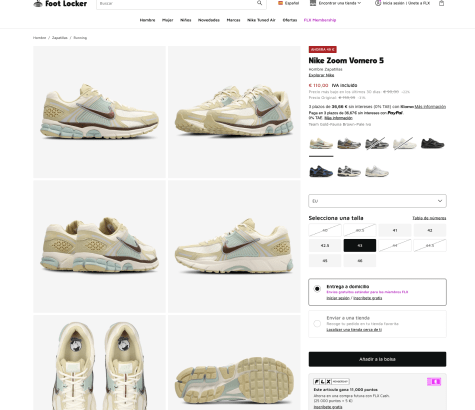Open the Español language selector

coord(292,3)
